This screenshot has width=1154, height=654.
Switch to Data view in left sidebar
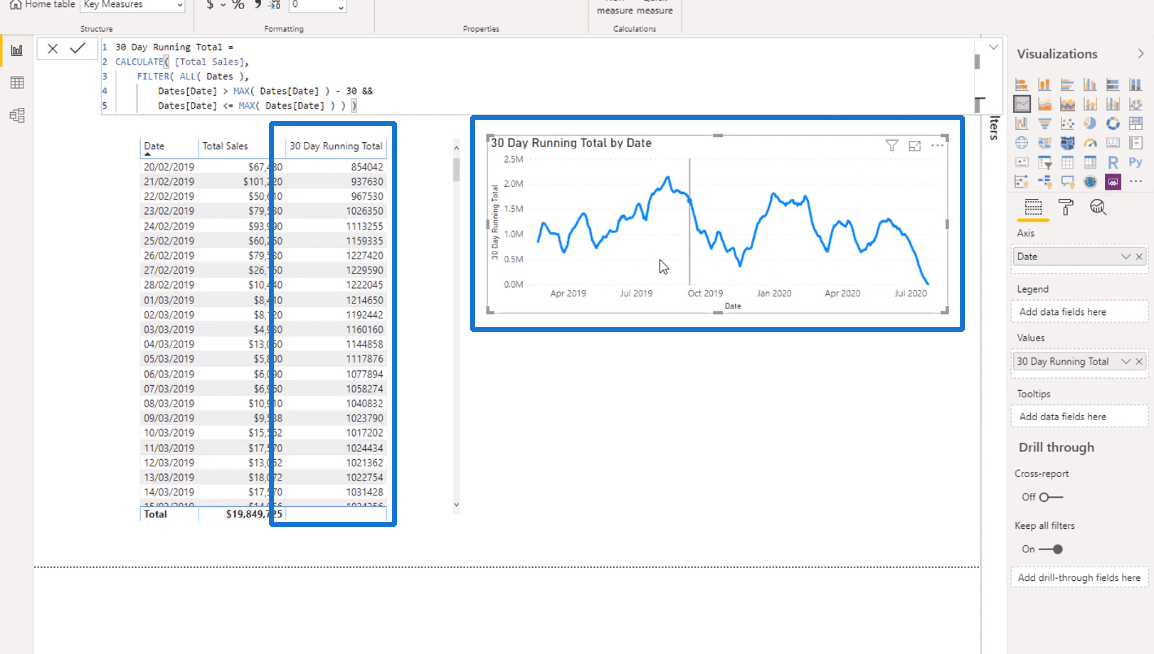17,82
